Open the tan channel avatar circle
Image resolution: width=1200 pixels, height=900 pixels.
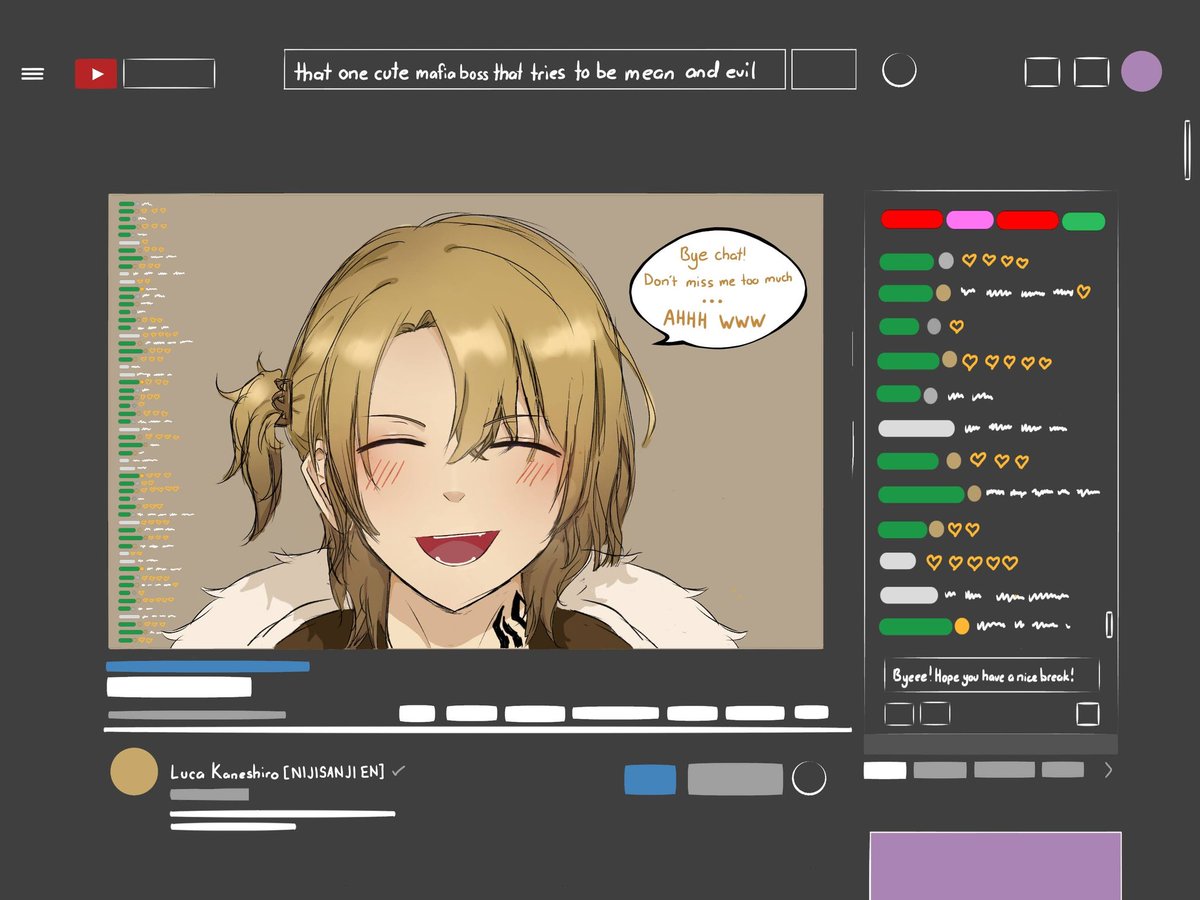click(133, 772)
